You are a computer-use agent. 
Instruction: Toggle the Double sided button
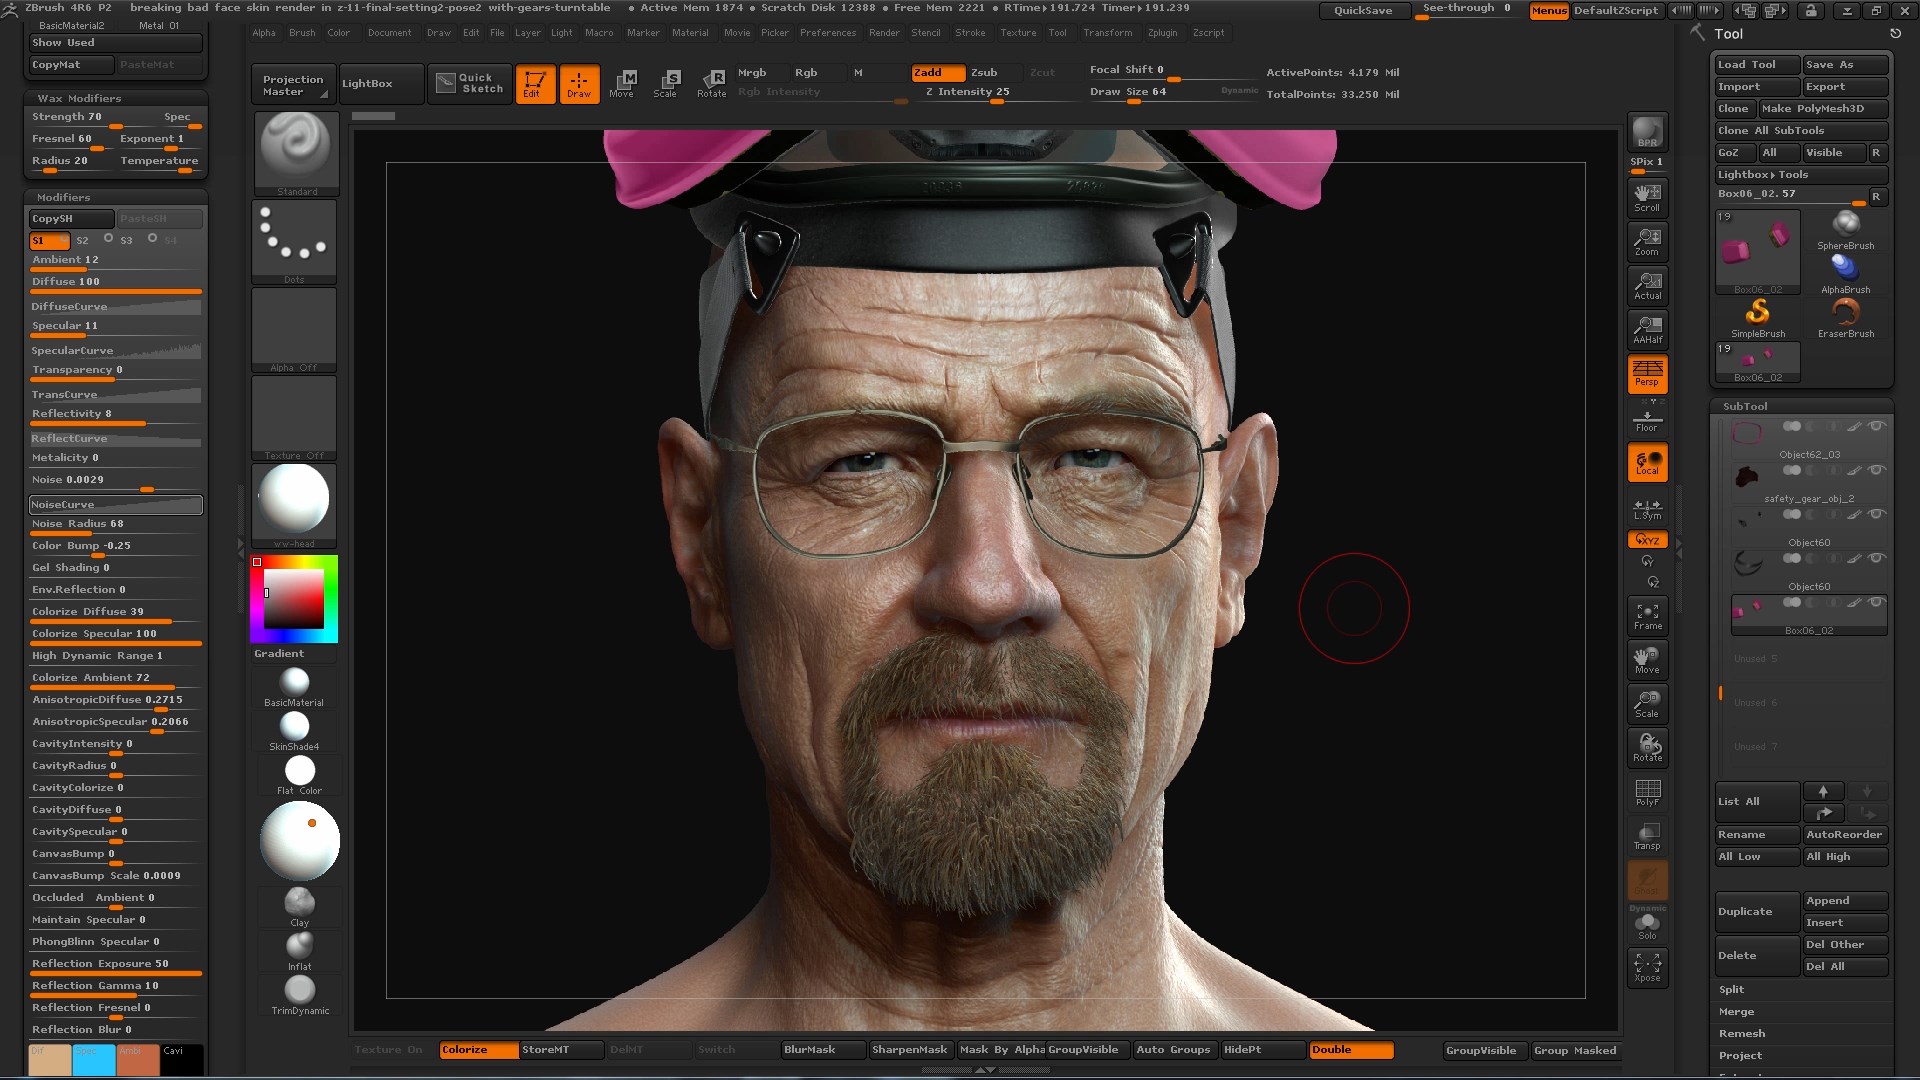click(x=1351, y=1049)
